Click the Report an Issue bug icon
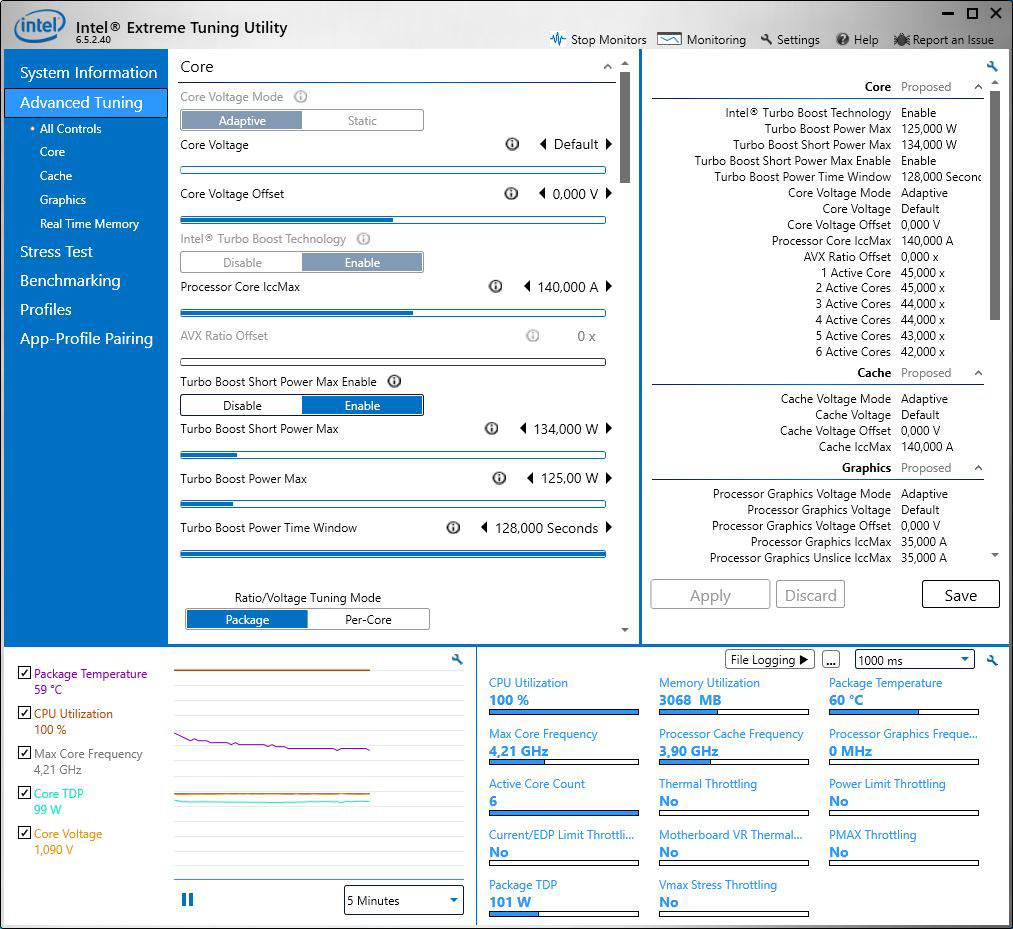The height and width of the screenshot is (929, 1013). pyautogui.click(x=901, y=40)
